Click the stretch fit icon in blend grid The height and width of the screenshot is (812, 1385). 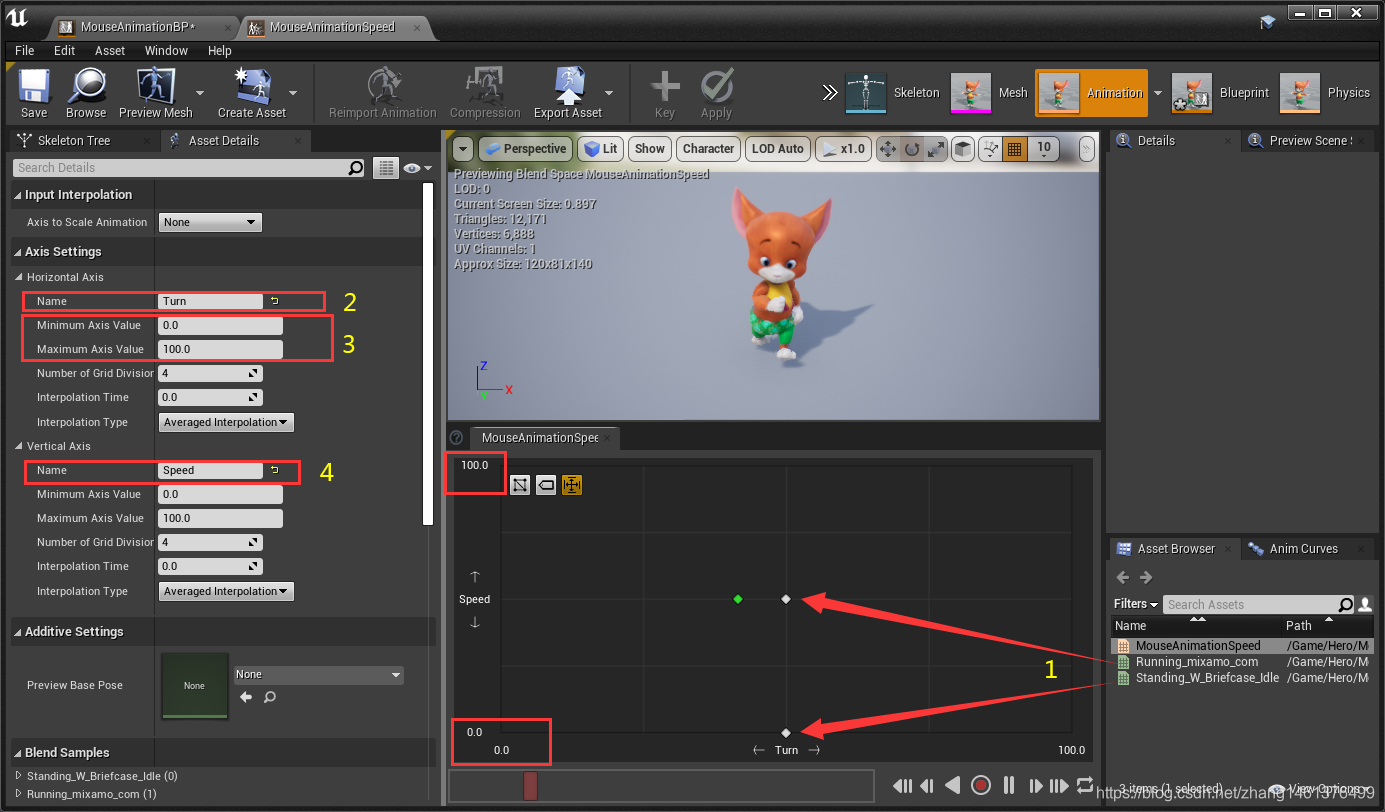pyautogui.click(x=572, y=485)
